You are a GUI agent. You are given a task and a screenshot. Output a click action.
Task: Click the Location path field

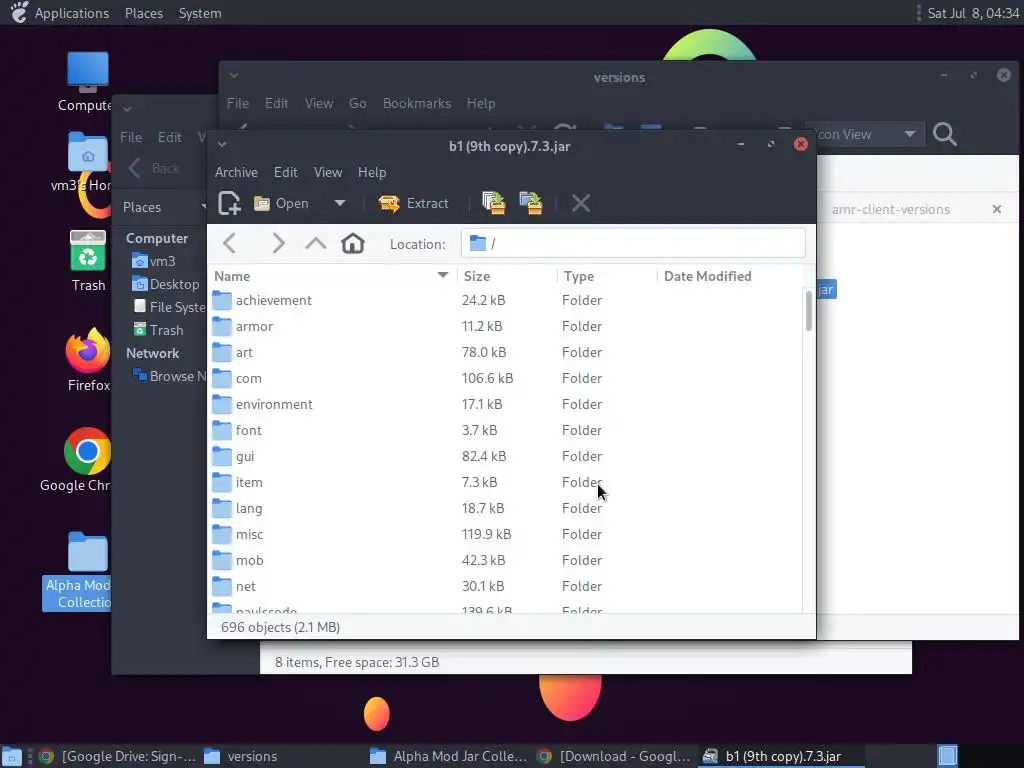click(x=633, y=244)
